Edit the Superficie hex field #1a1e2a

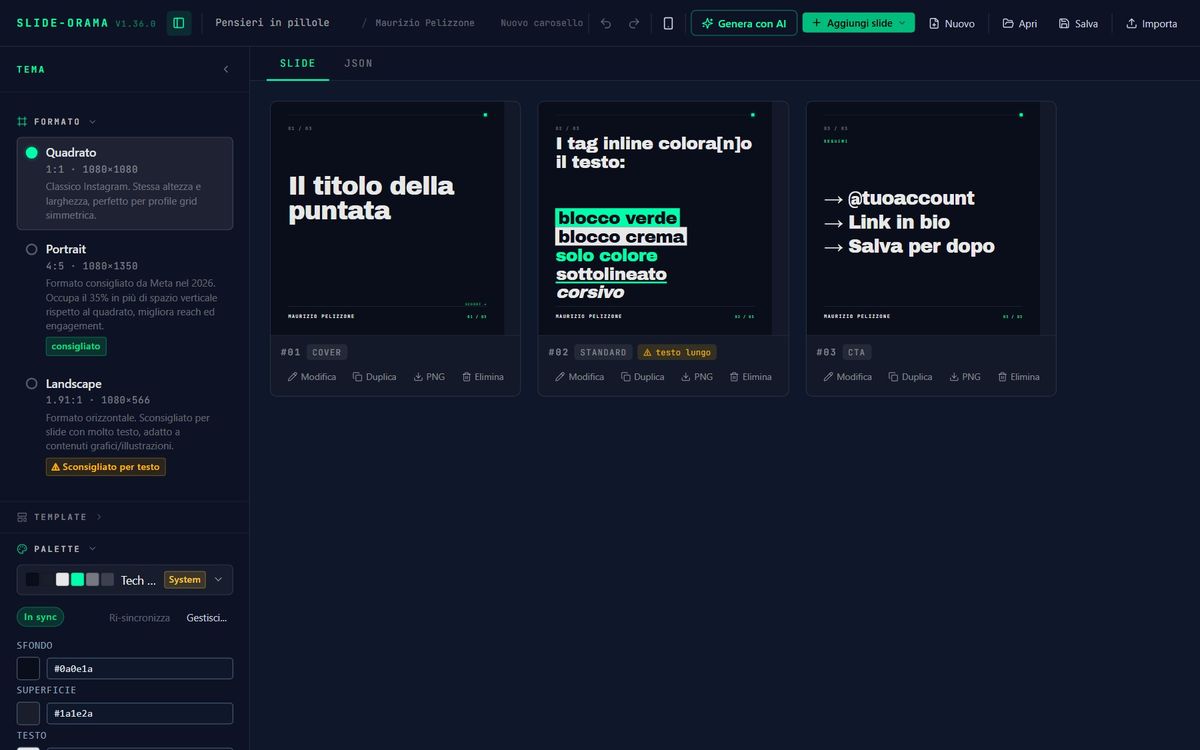pos(140,713)
